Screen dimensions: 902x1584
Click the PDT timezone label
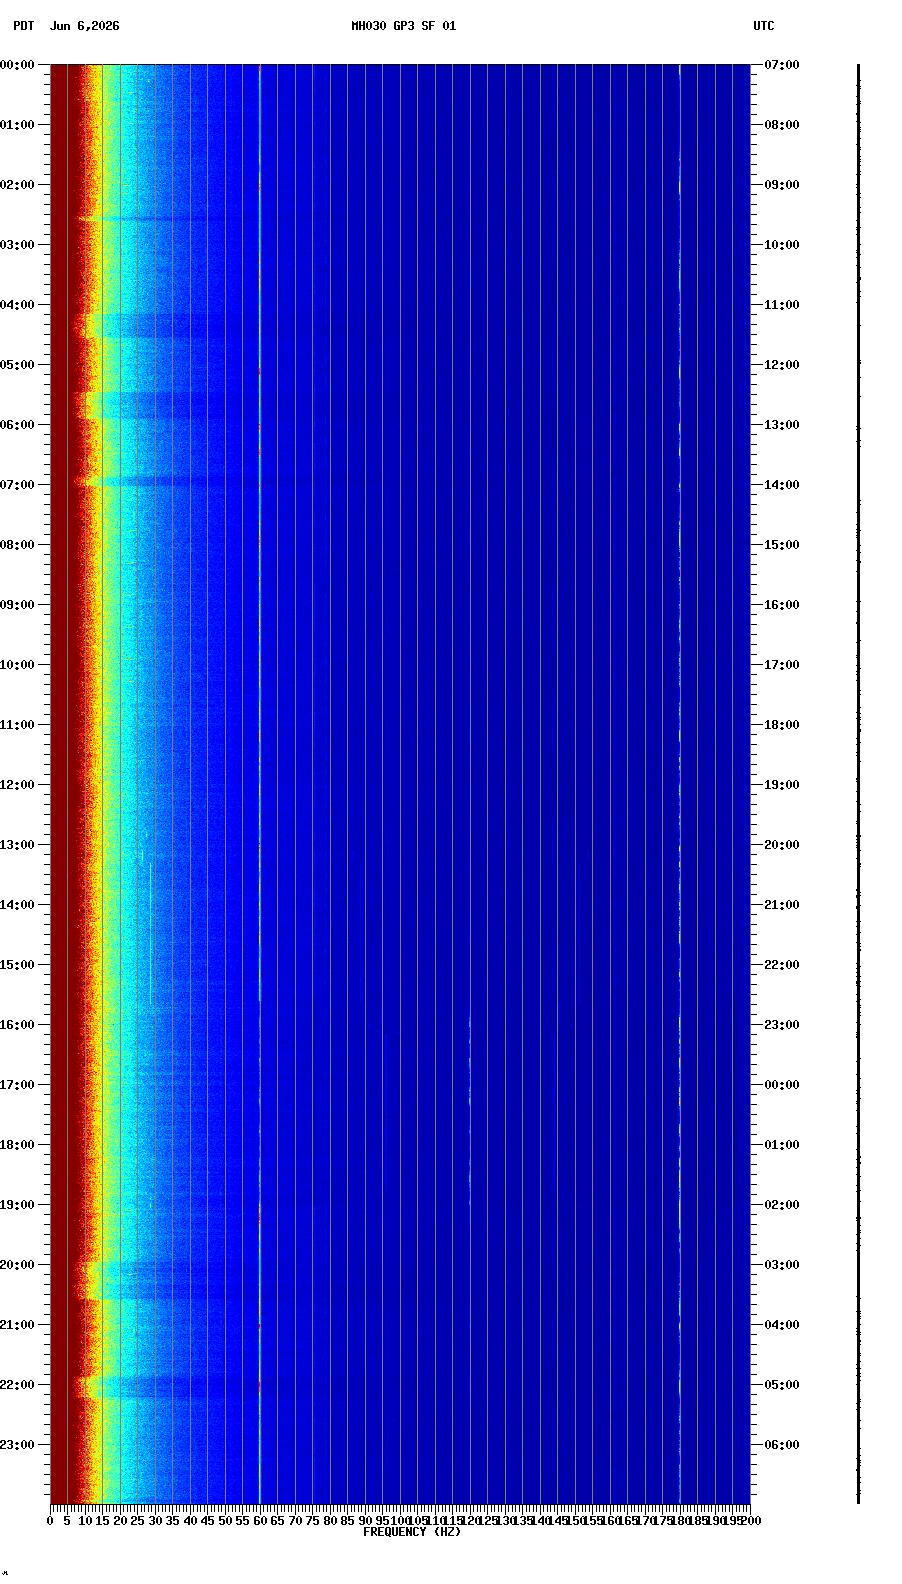[23, 26]
